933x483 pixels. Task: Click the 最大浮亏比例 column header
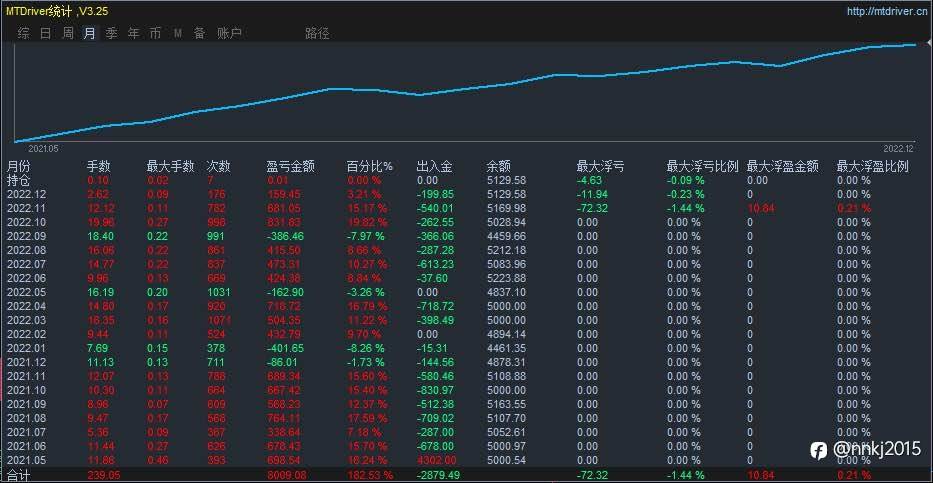703,167
